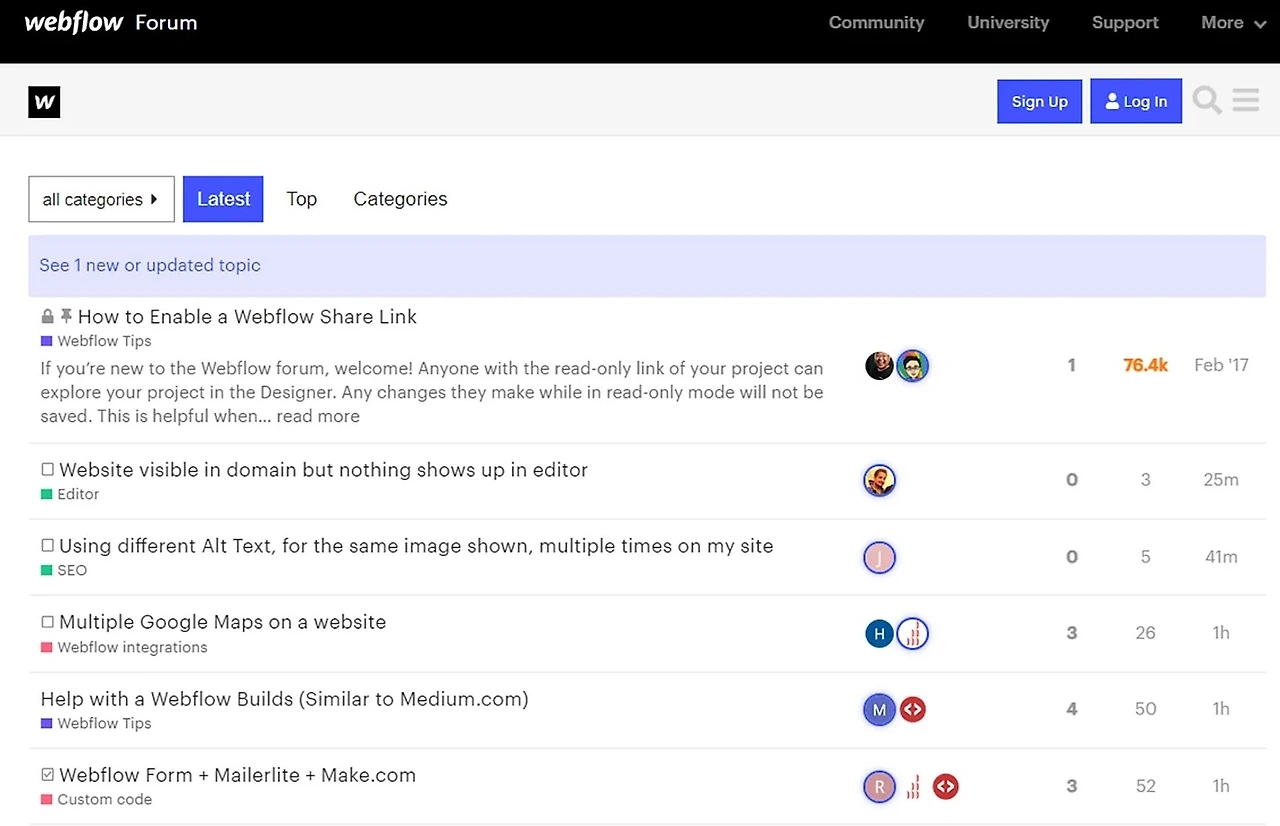Open Community in the top navigation

[876, 22]
